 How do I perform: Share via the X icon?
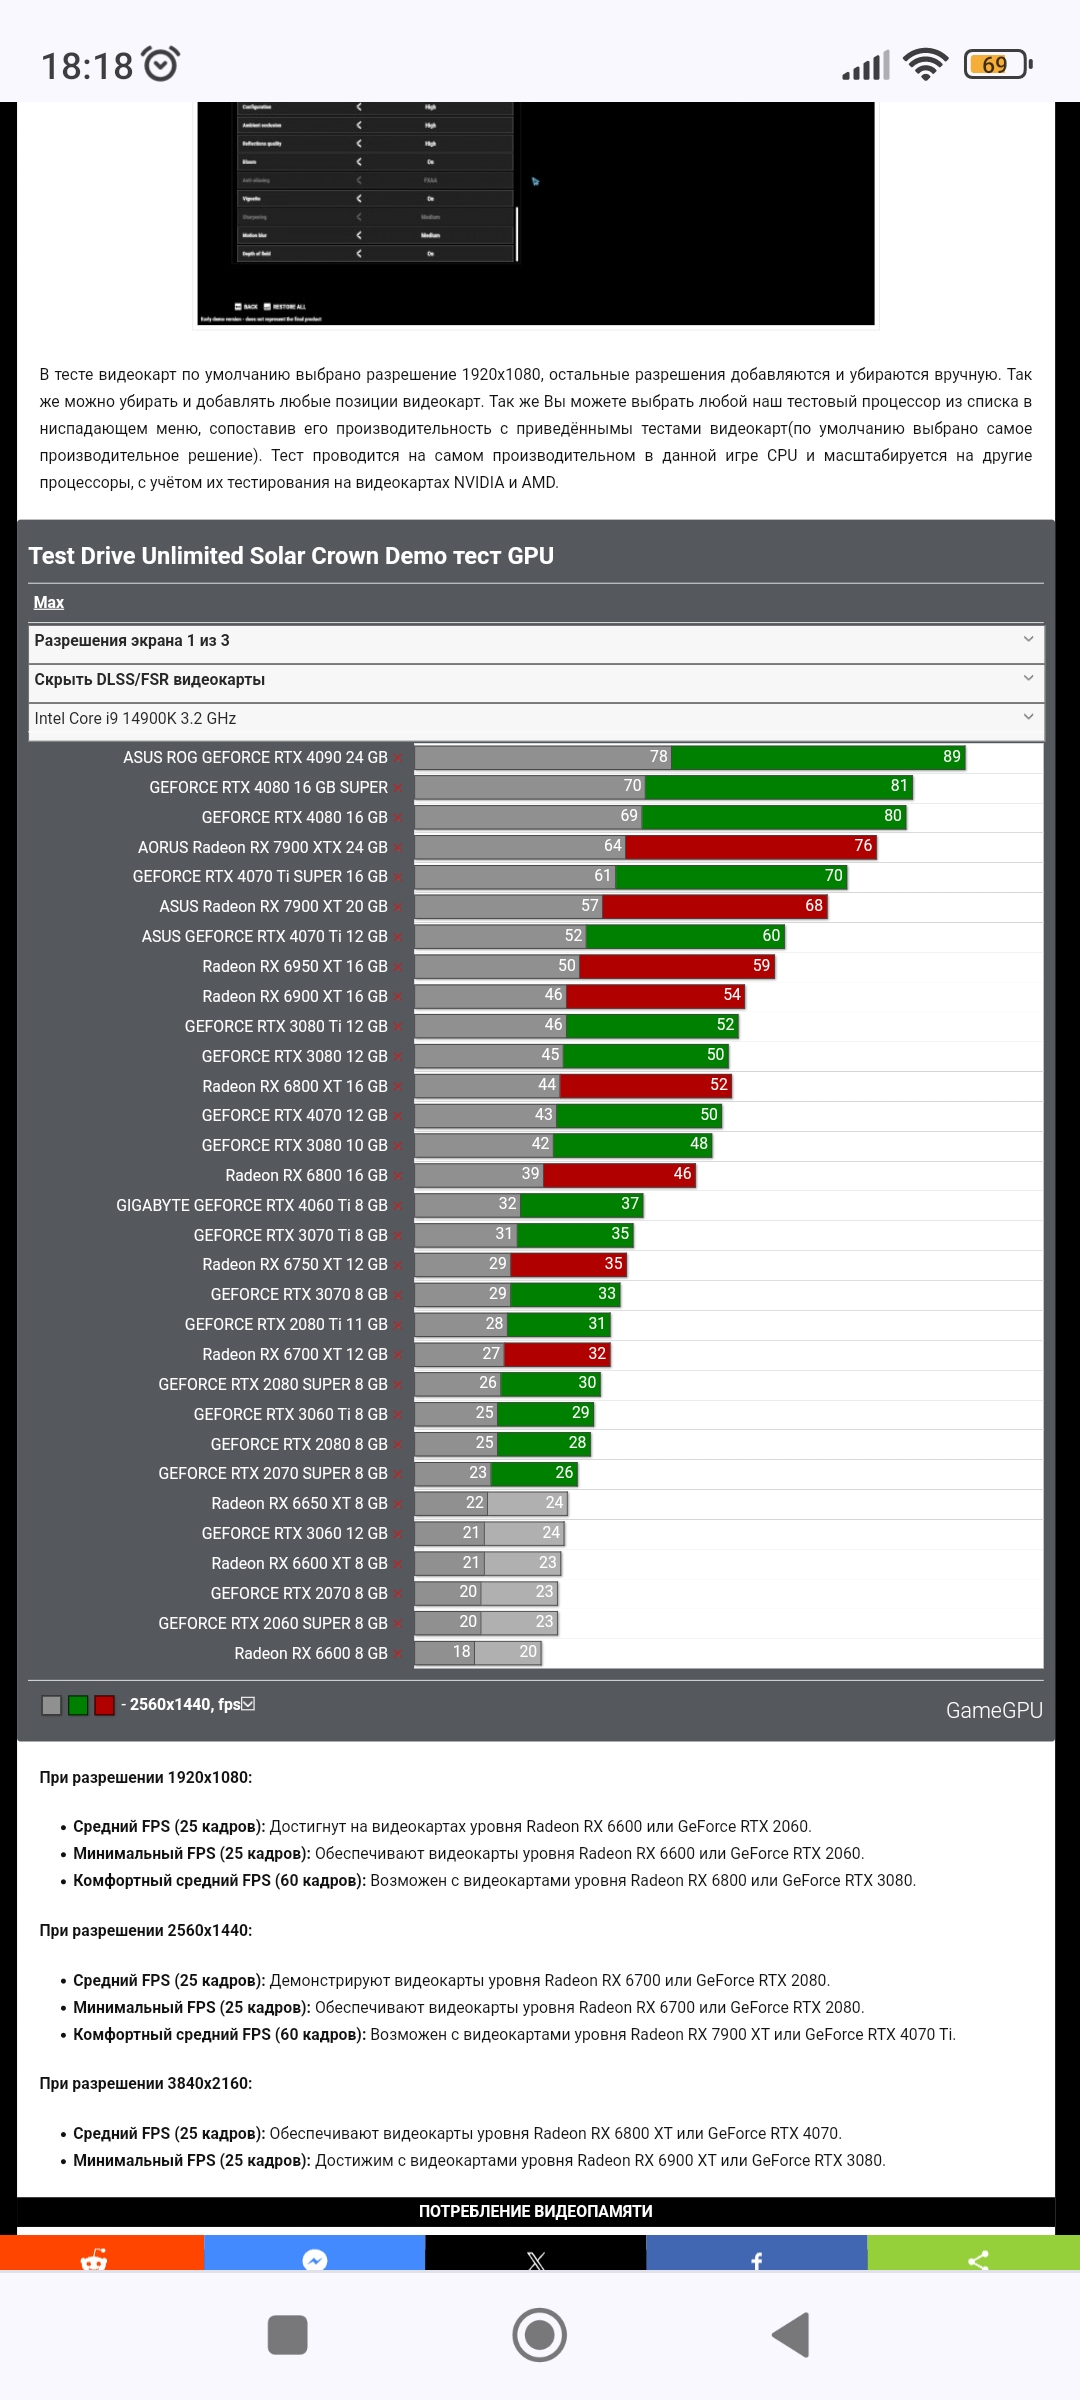(536, 2254)
